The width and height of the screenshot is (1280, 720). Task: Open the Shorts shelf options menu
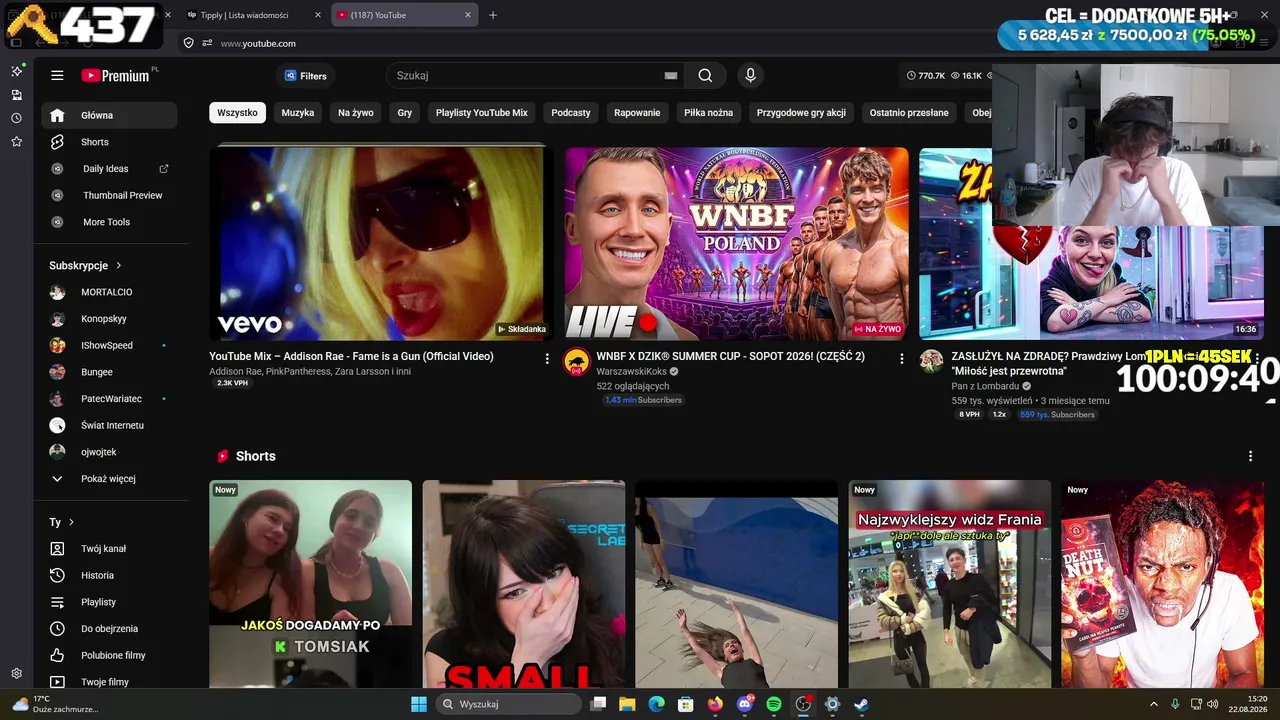click(1250, 456)
